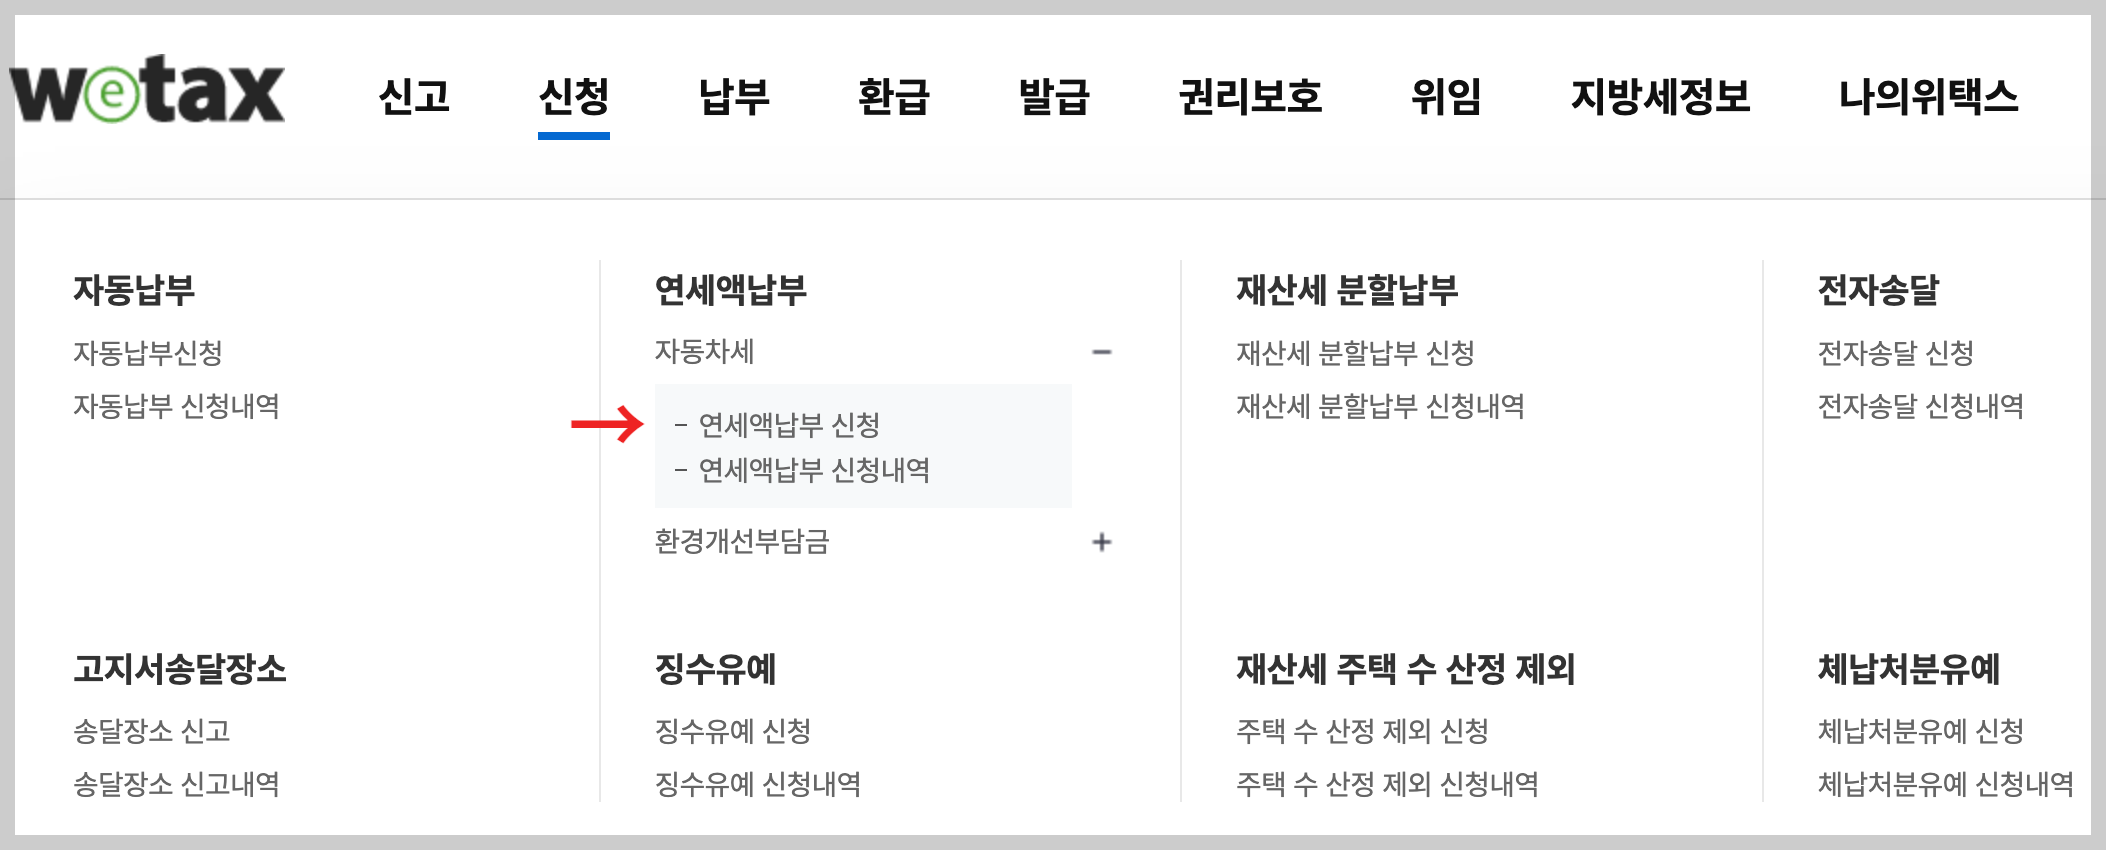This screenshot has width=2106, height=850.
Task: Open the 신고 menu
Action: [413, 98]
